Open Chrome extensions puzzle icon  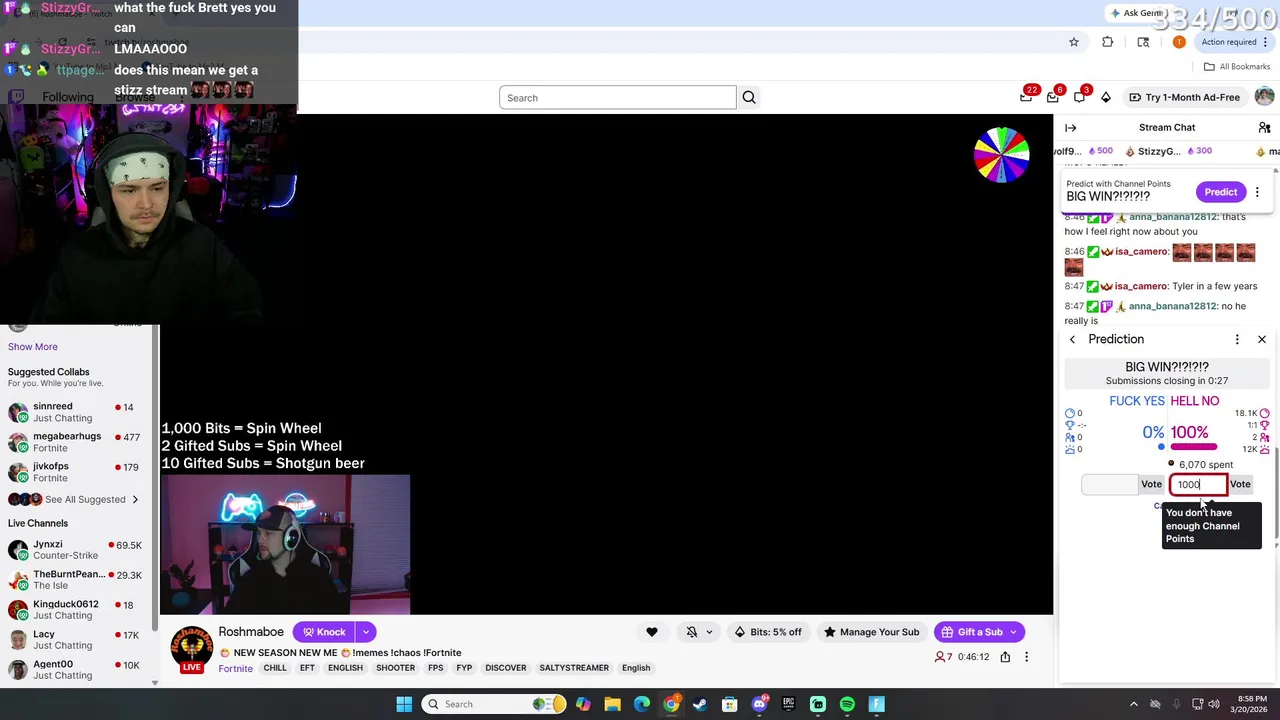point(1107,42)
